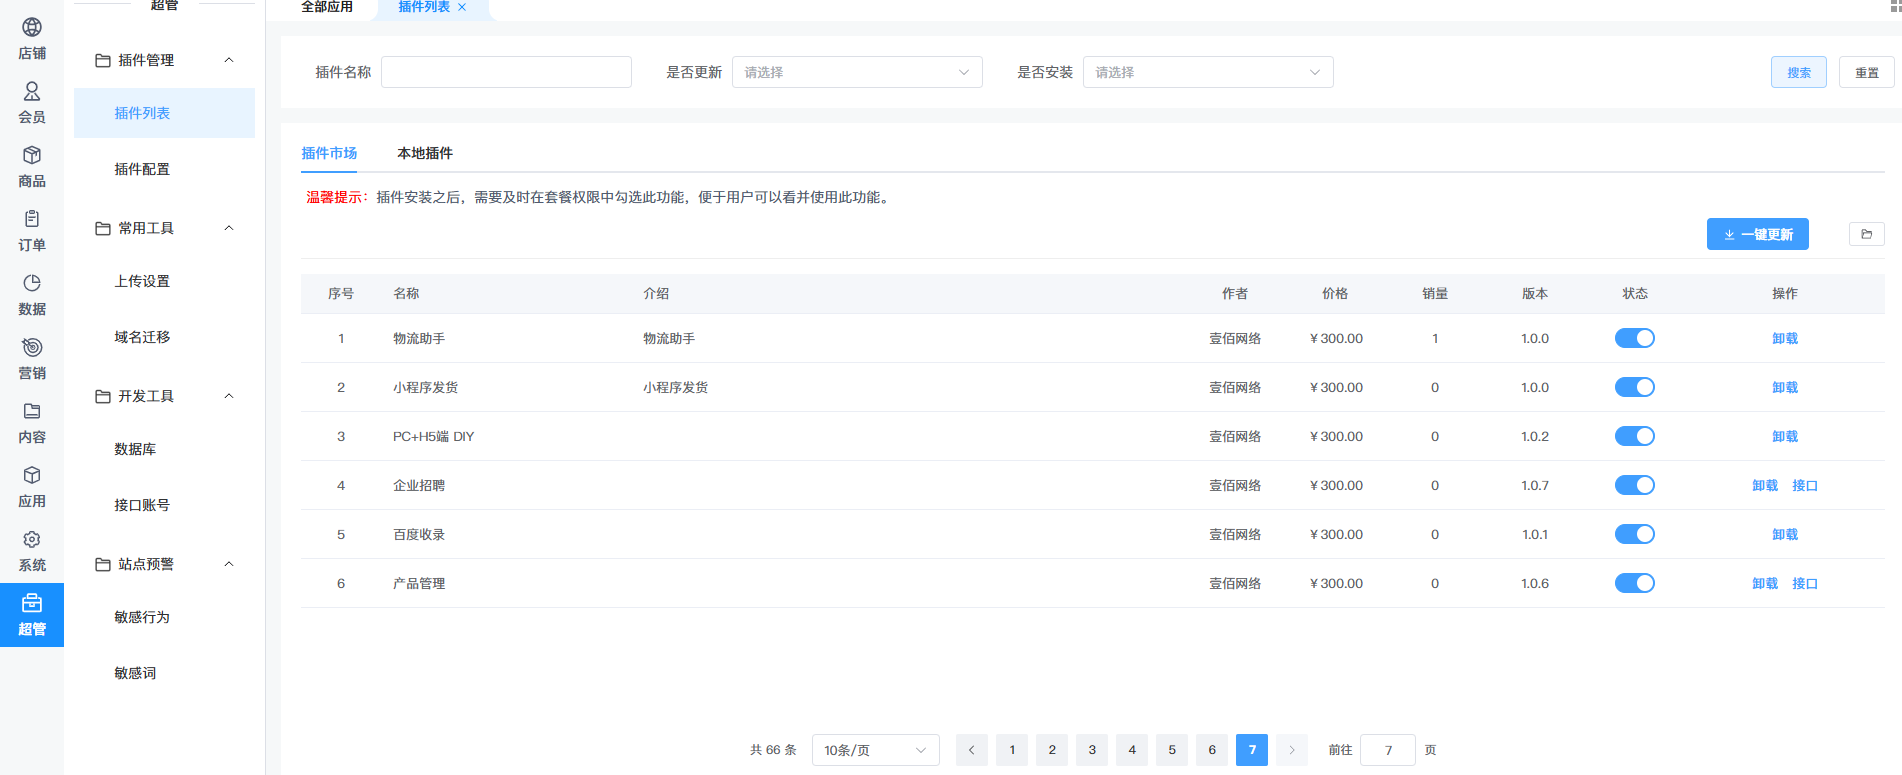The height and width of the screenshot is (775, 1902).
Task: Click 卸载 for 小程序发货
Action: (x=1785, y=387)
